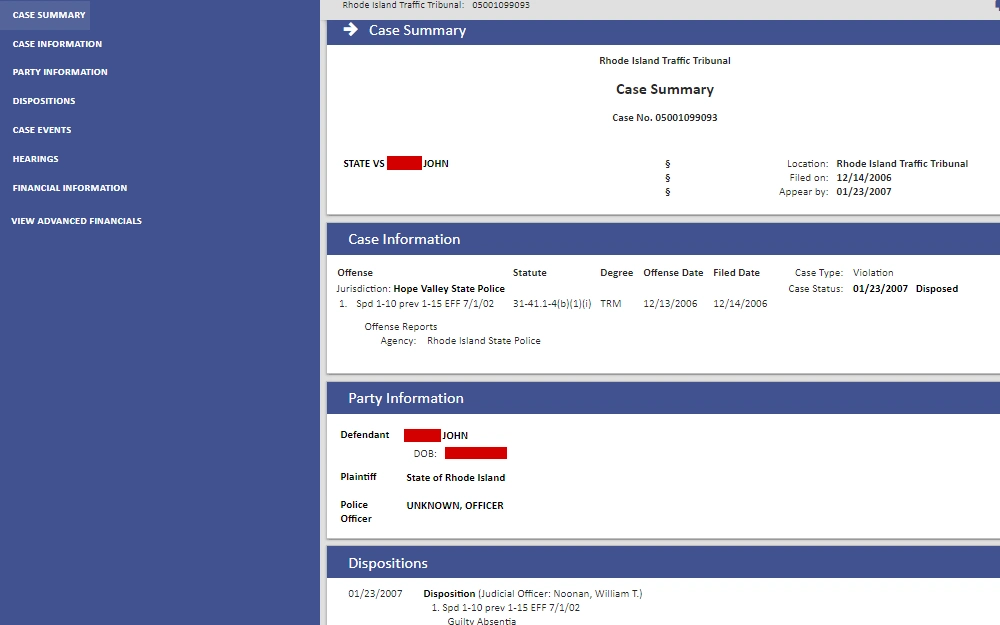
Task: Select Rhode Island State Police agency
Action: (x=483, y=341)
